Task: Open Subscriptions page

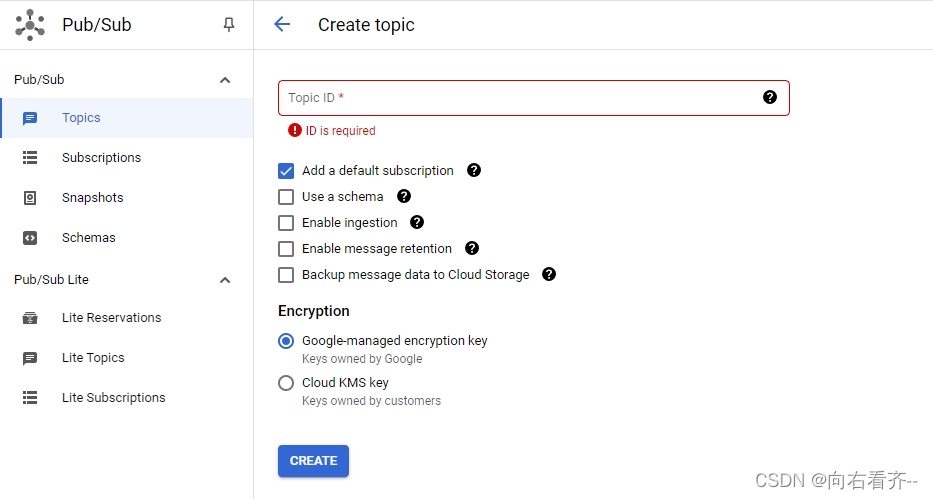Action: [x=127, y=158]
